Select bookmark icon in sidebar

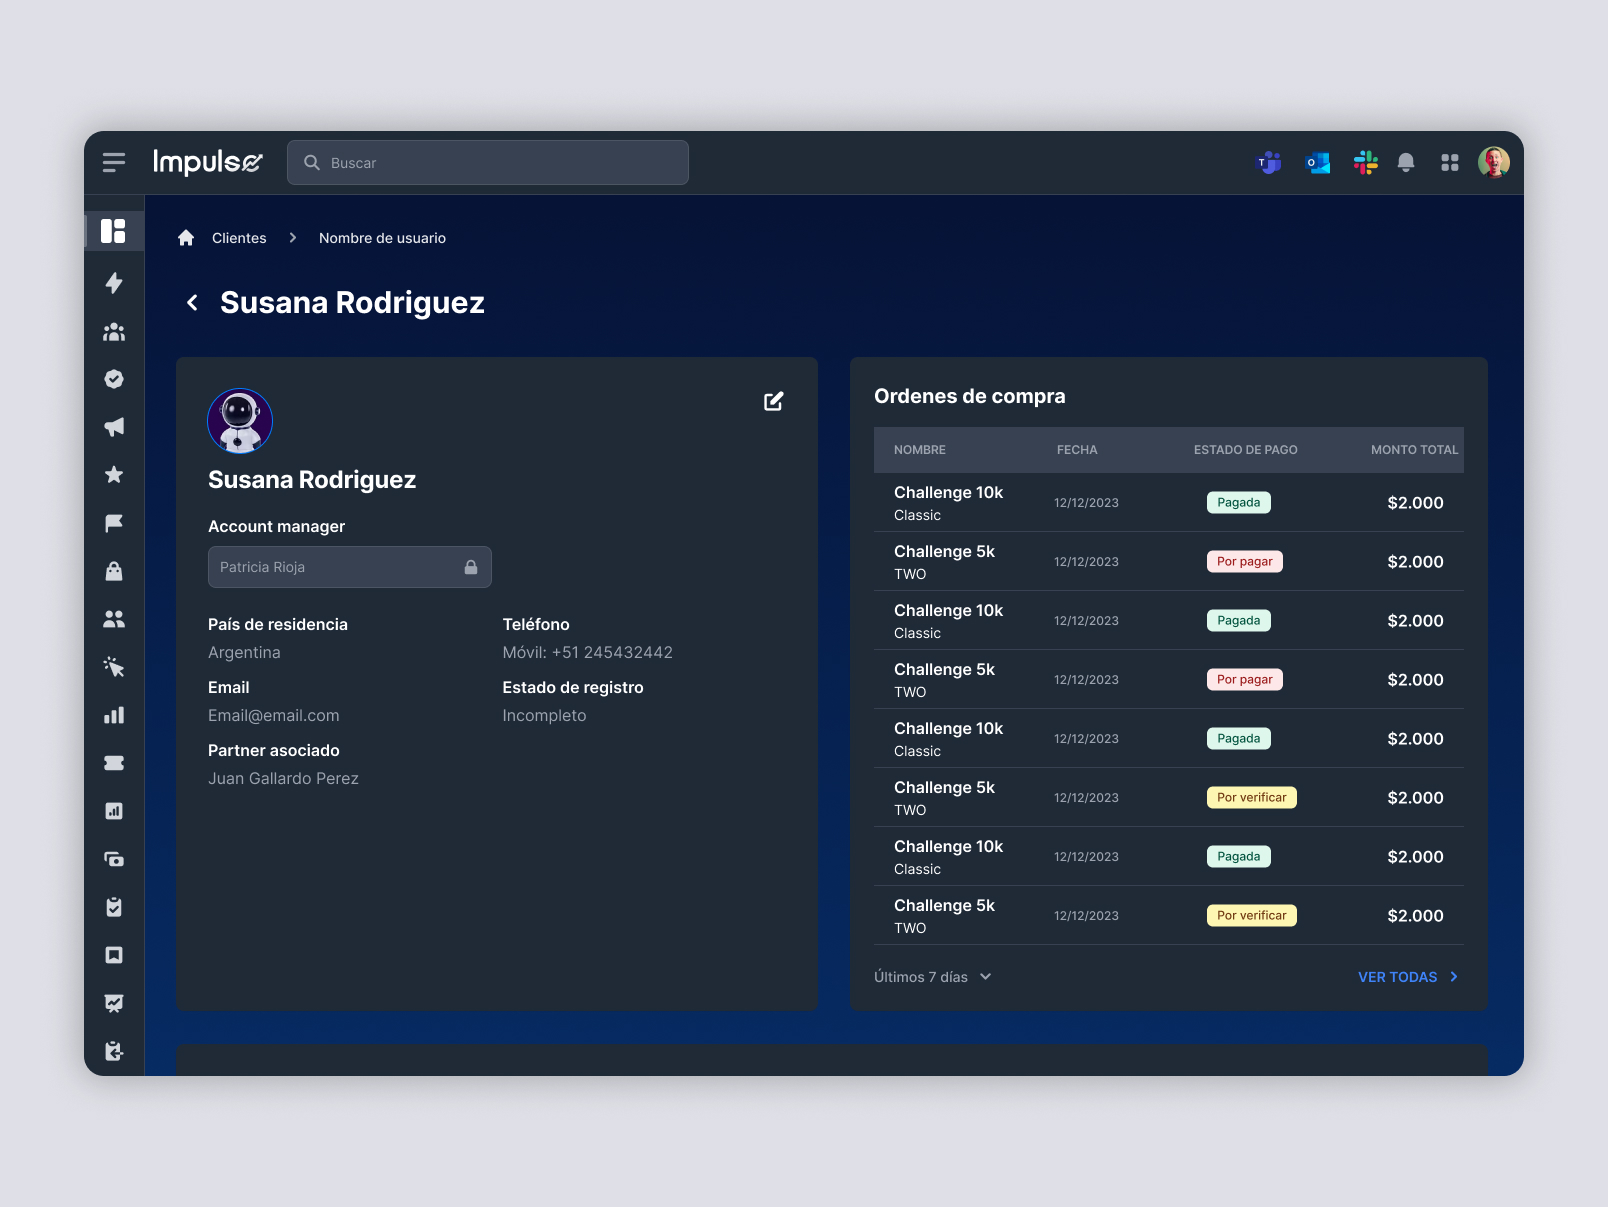pos(114,955)
